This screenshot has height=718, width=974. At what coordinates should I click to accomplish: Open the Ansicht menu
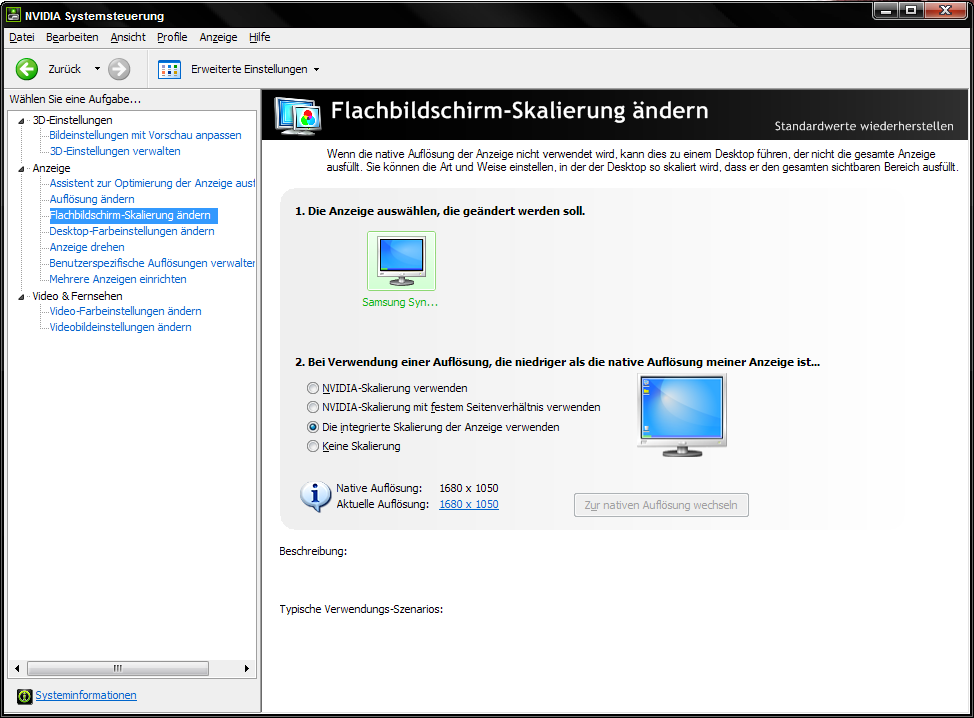click(x=128, y=37)
